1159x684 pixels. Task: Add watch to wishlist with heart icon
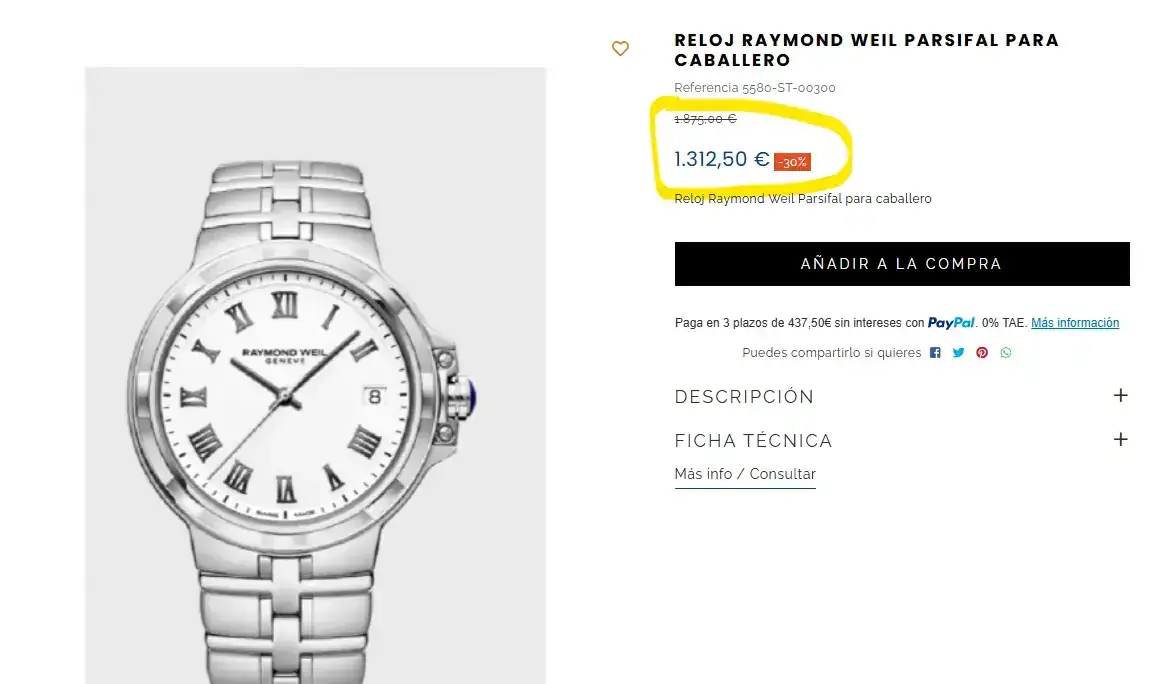[x=620, y=48]
